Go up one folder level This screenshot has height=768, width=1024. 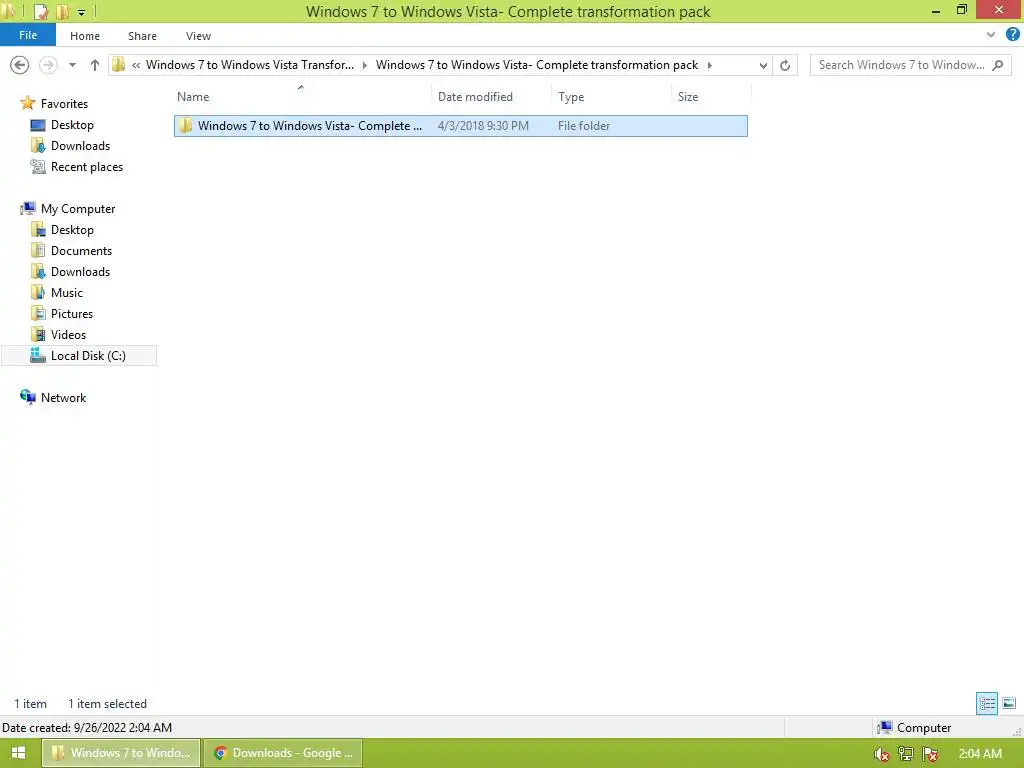click(x=95, y=65)
